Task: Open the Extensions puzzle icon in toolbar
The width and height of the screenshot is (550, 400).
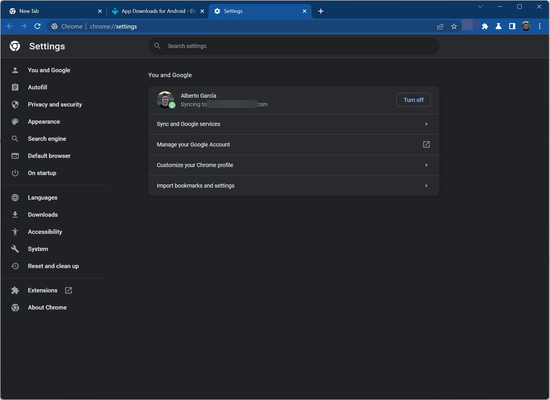Action: 485,26
